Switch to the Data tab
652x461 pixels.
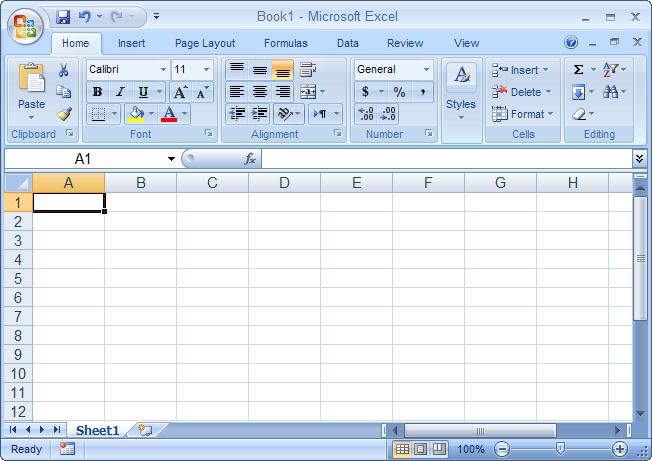(348, 43)
